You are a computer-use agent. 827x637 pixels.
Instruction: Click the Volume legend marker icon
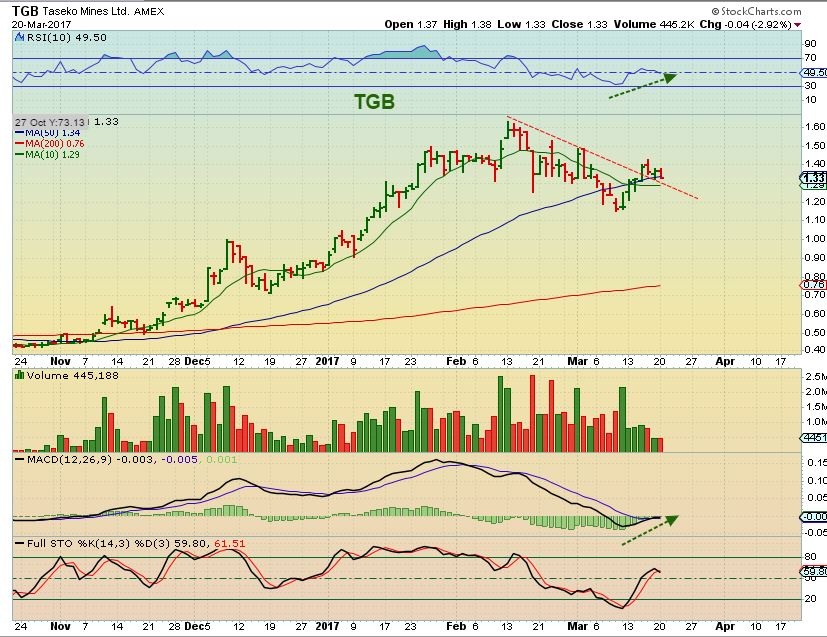click(x=18, y=374)
